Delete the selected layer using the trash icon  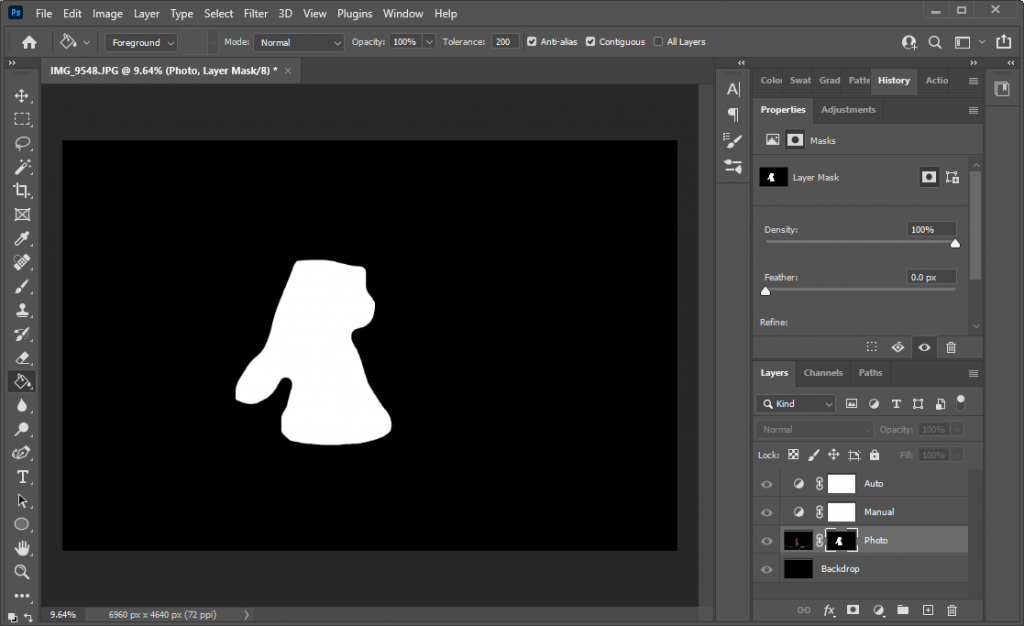coord(951,610)
